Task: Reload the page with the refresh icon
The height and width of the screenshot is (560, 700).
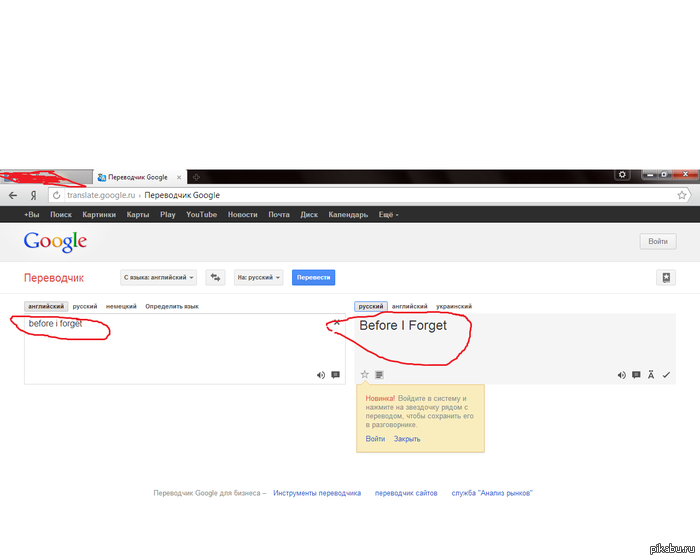Action: pyautogui.click(x=56, y=195)
